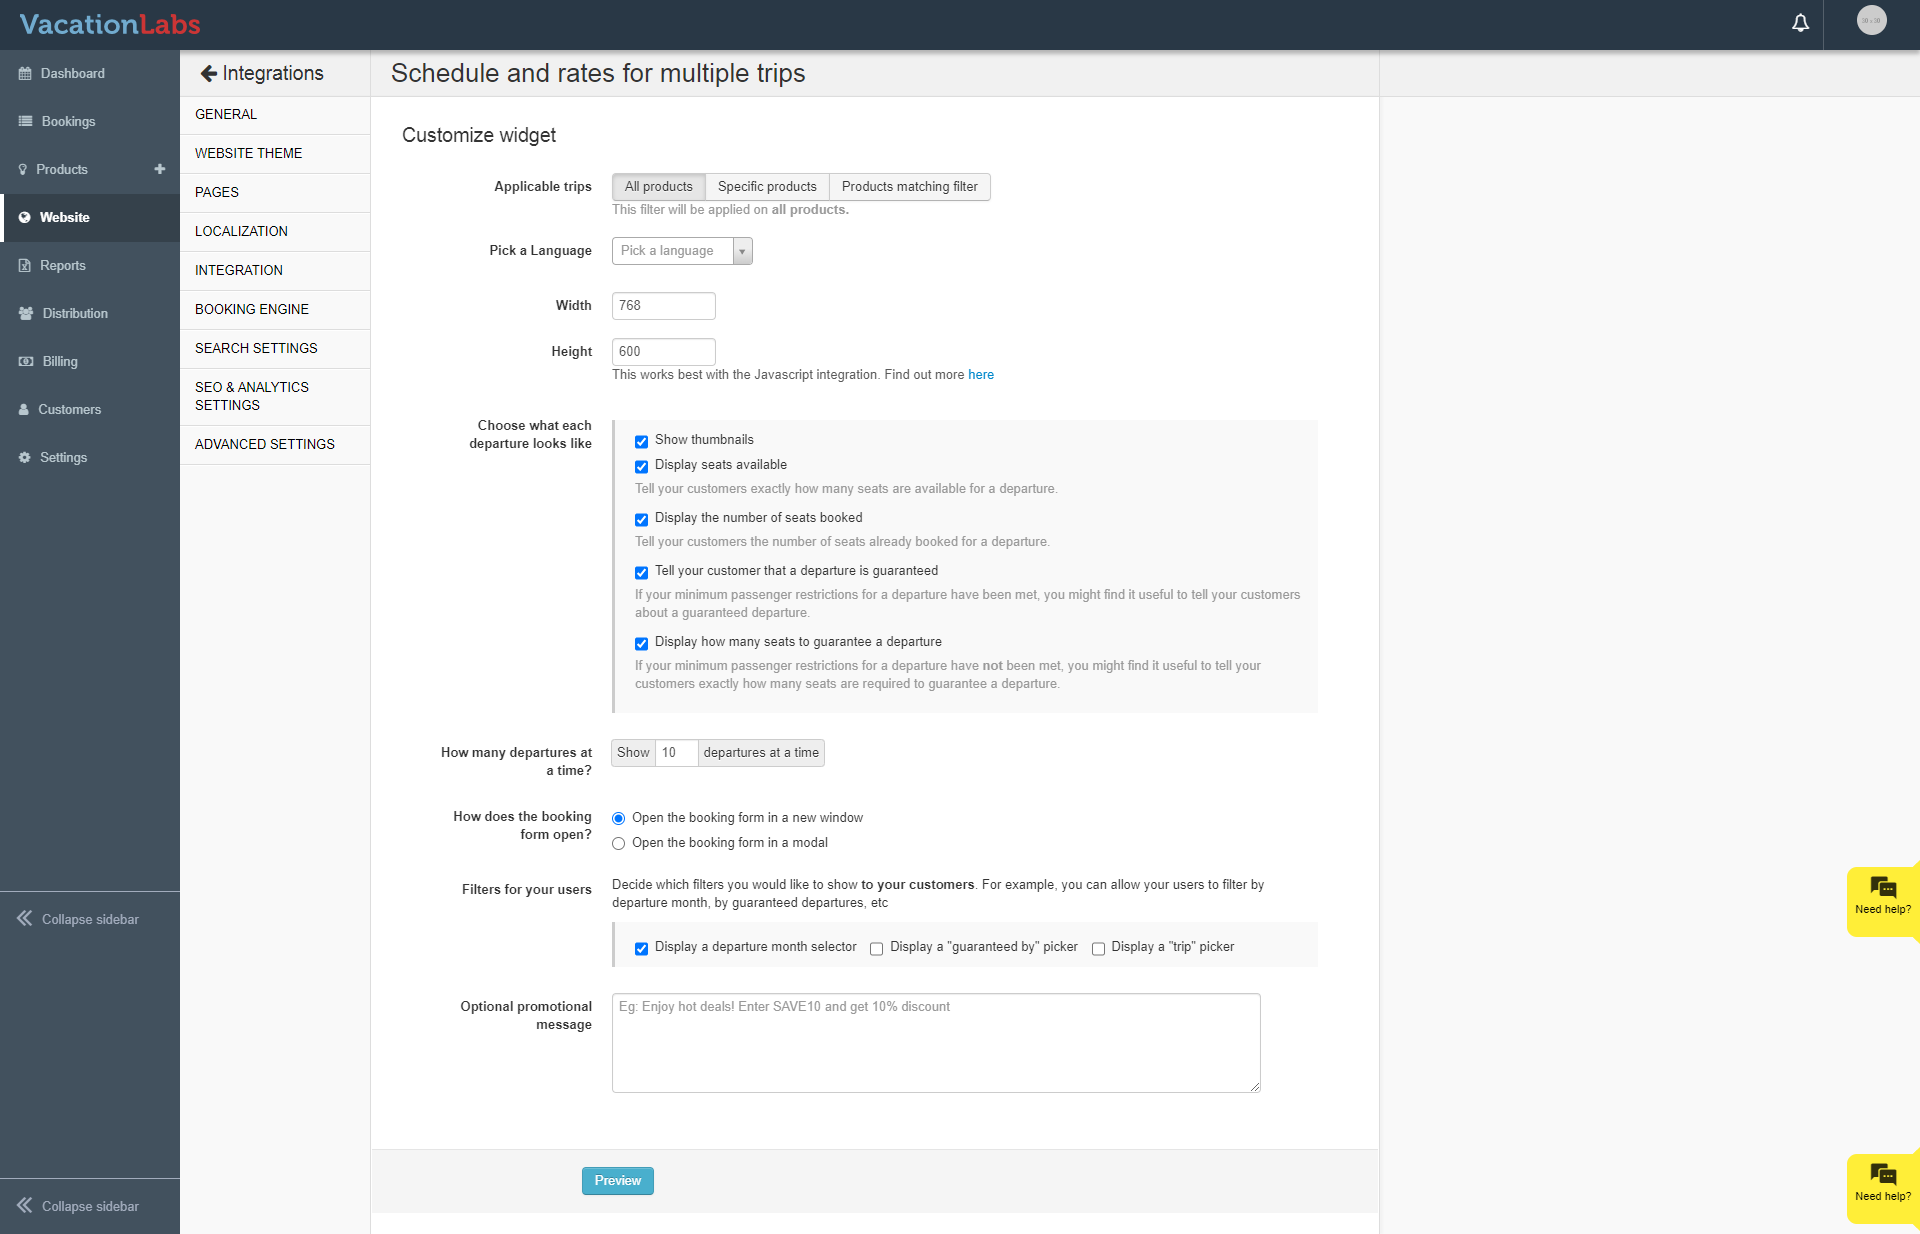
Task: Click the Billing icon in sidebar
Action: click(26, 361)
